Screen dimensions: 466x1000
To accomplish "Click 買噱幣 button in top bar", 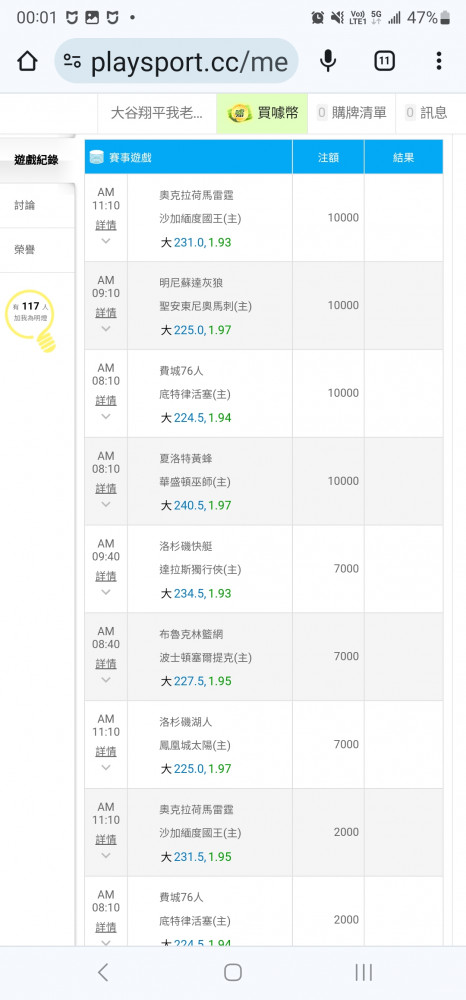I will coord(262,114).
